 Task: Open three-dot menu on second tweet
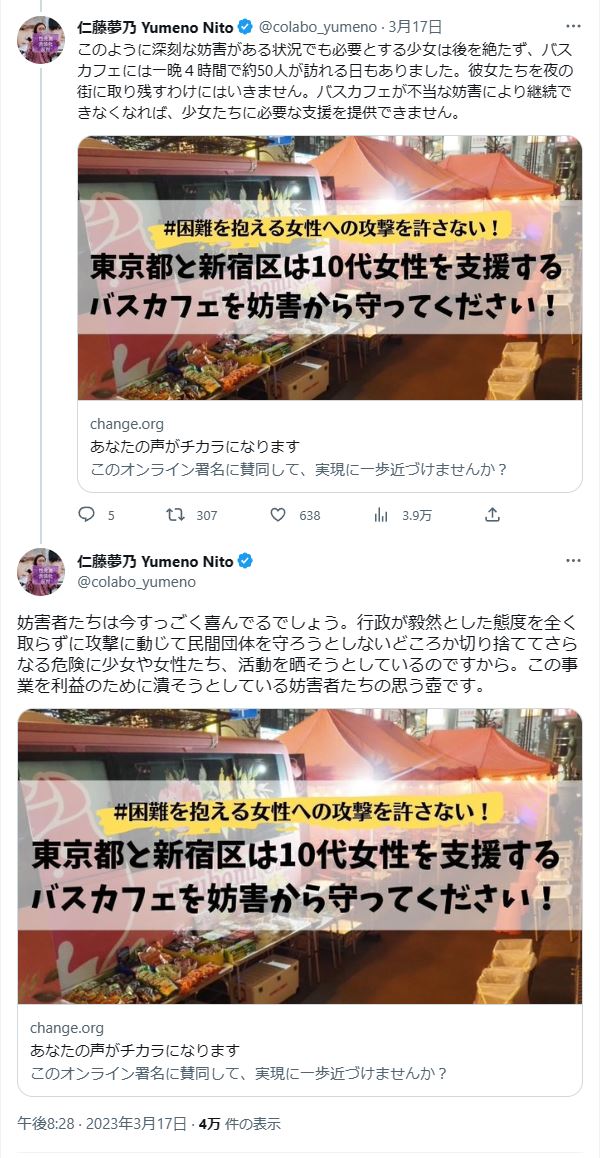coord(573,561)
